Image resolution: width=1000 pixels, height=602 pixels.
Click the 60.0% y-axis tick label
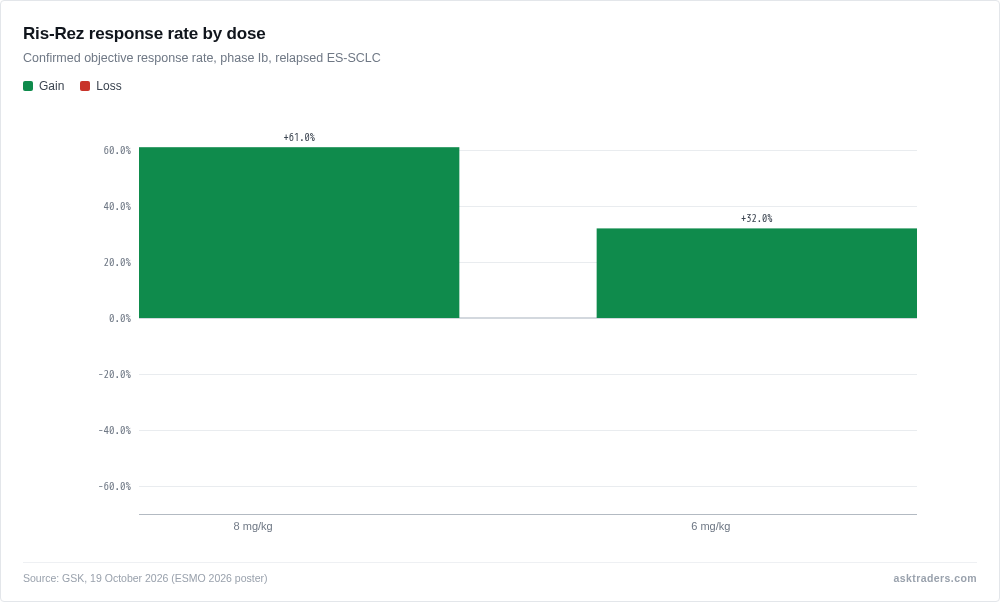click(x=117, y=150)
